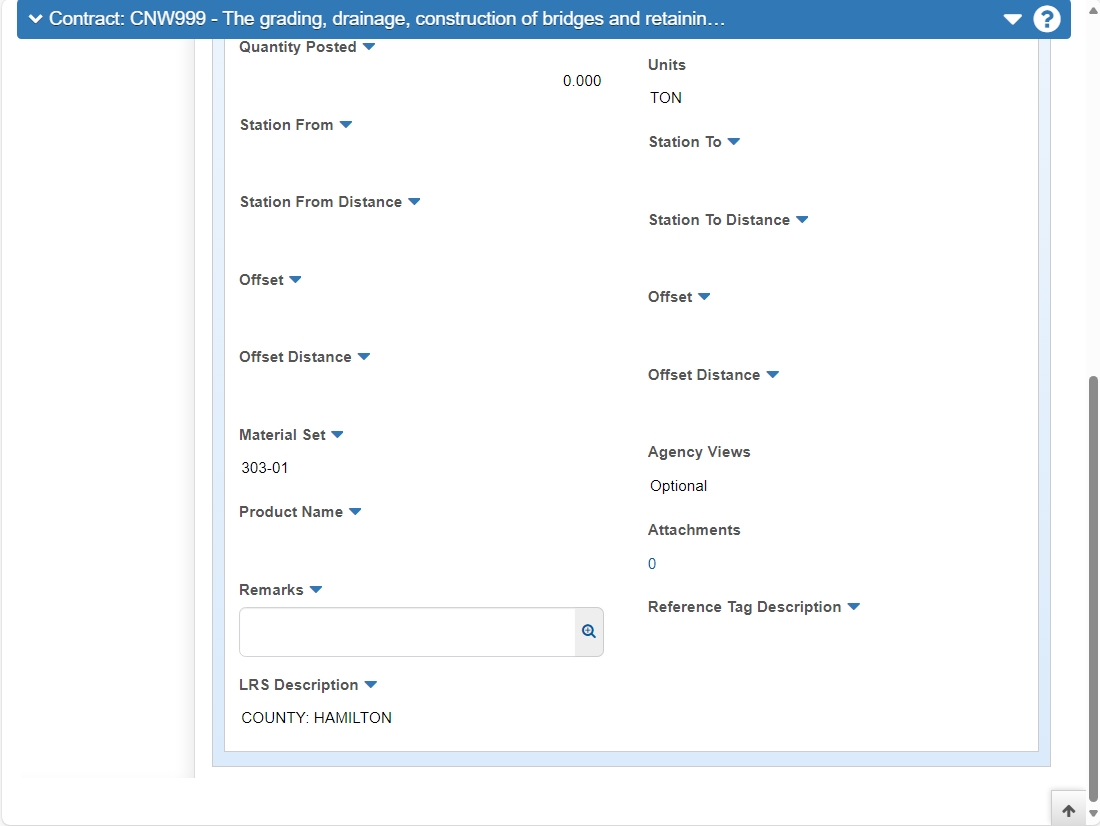The height and width of the screenshot is (826, 1100).
Task: Click the Attachments label
Action: [x=694, y=531]
